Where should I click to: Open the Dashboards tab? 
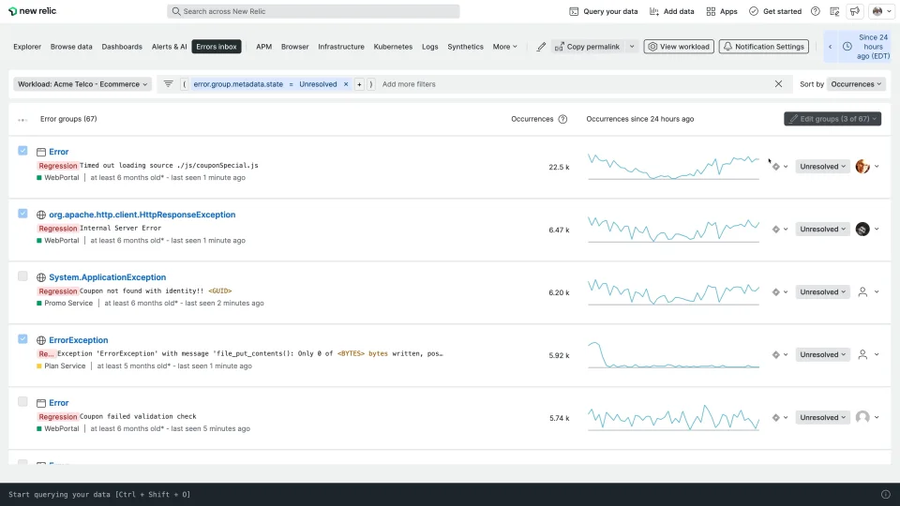click(122, 47)
